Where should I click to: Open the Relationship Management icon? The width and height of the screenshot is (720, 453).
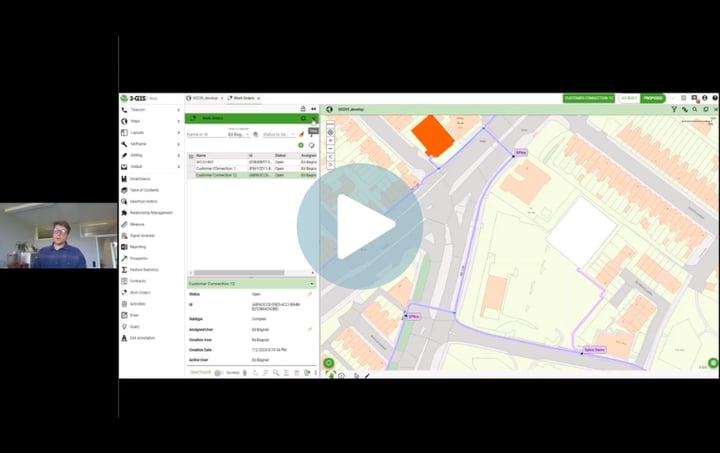(124, 213)
